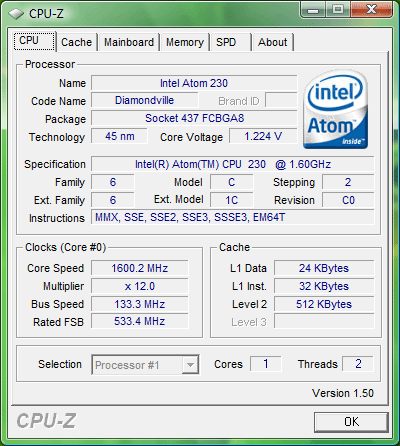Viewport: 400px width, 446px height.
Task: Click the Cores value '1'
Action: [x=266, y=364]
